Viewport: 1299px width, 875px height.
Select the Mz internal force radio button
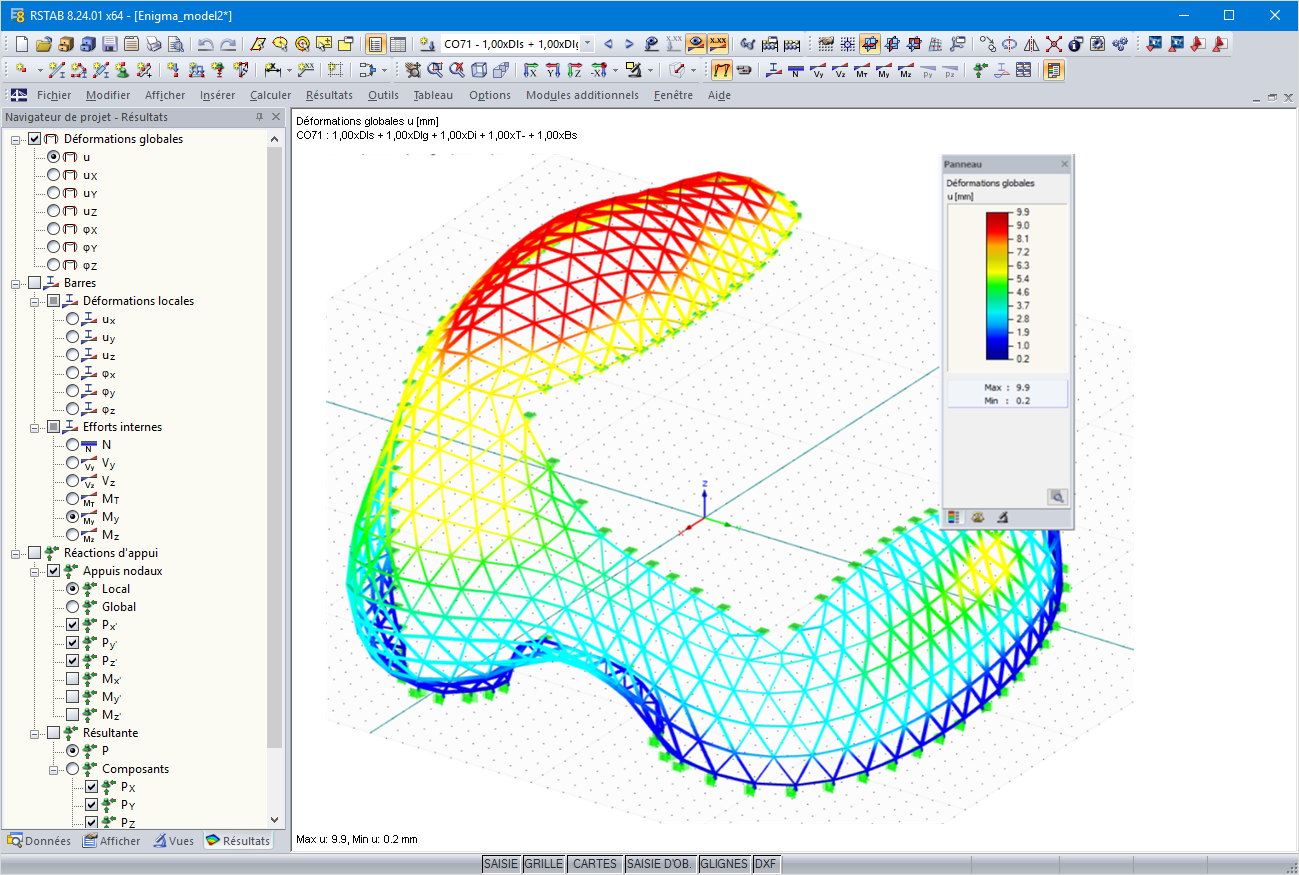[x=73, y=535]
